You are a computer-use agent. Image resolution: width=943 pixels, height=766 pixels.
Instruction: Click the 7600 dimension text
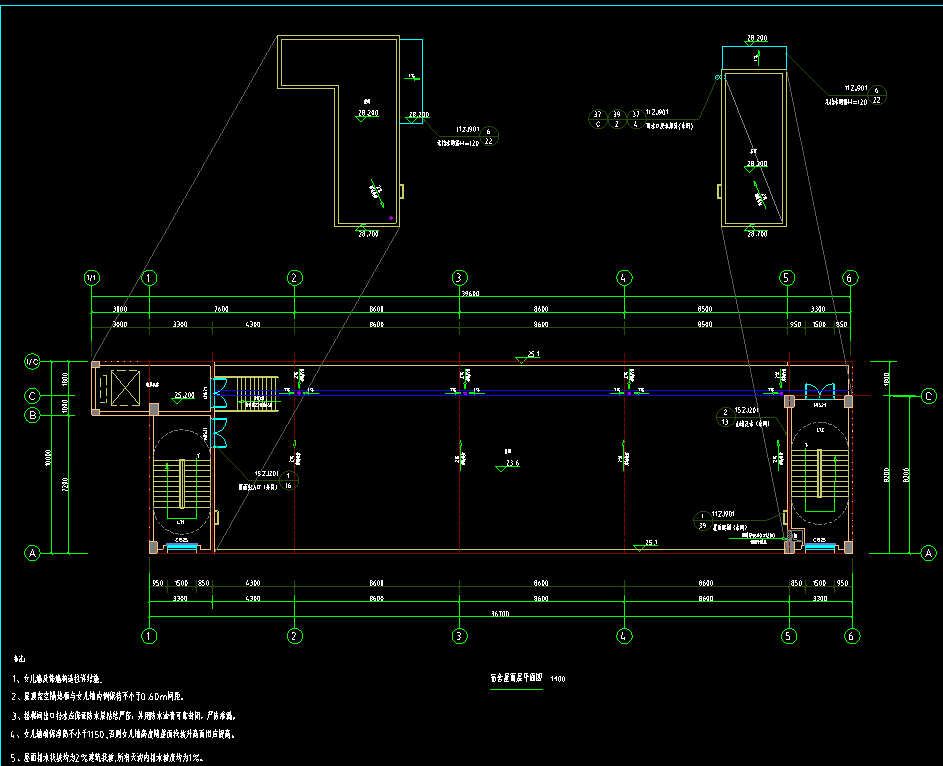pyautogui.click(x=222, y=310)
